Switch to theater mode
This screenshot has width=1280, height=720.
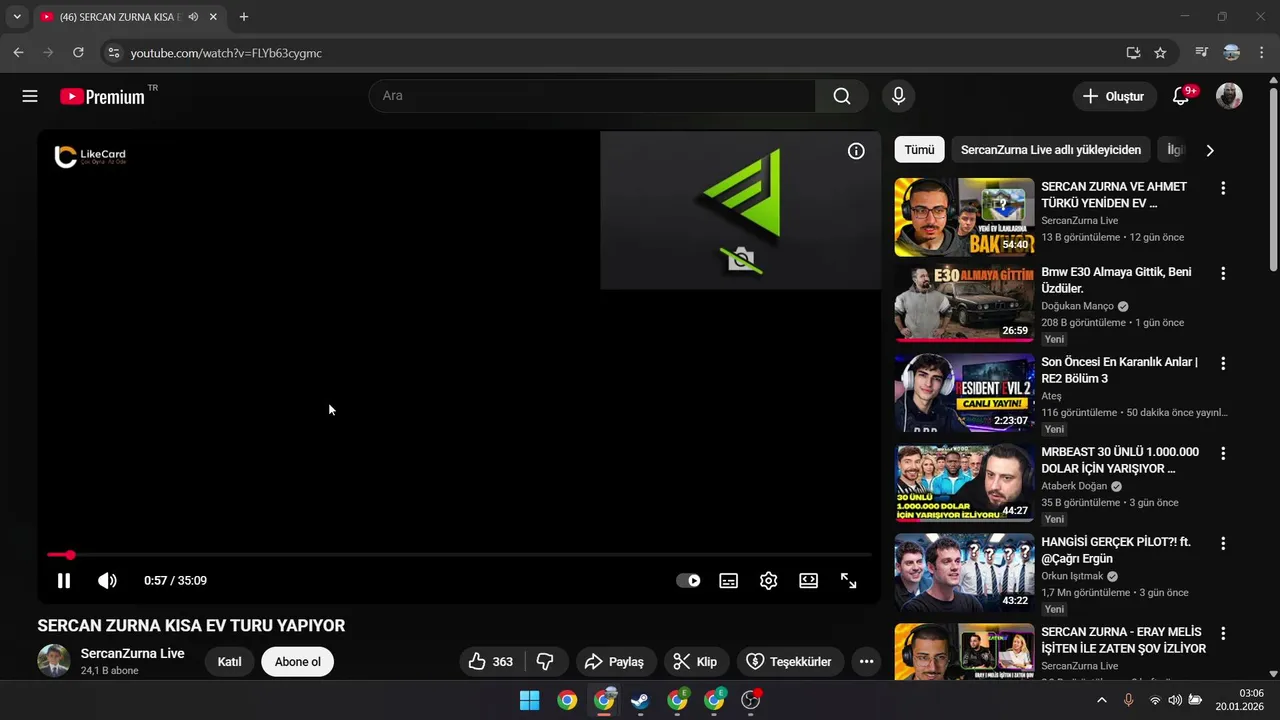coord(808,580)
